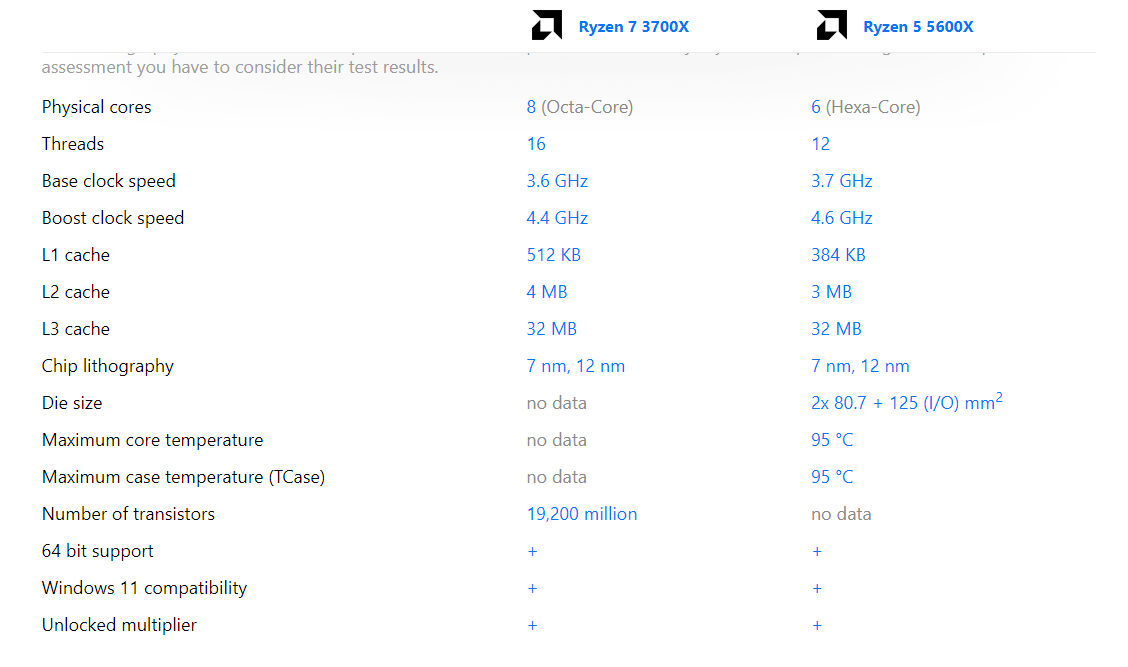Click the 95 °C TCase temperature value
The image size is (1128, 667).
[832, 477]
